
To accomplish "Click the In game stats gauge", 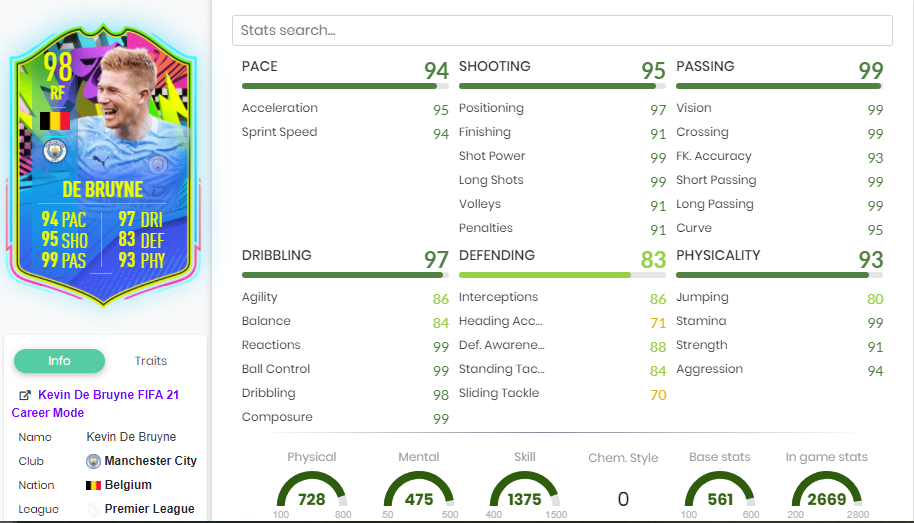I will (827, 492).
